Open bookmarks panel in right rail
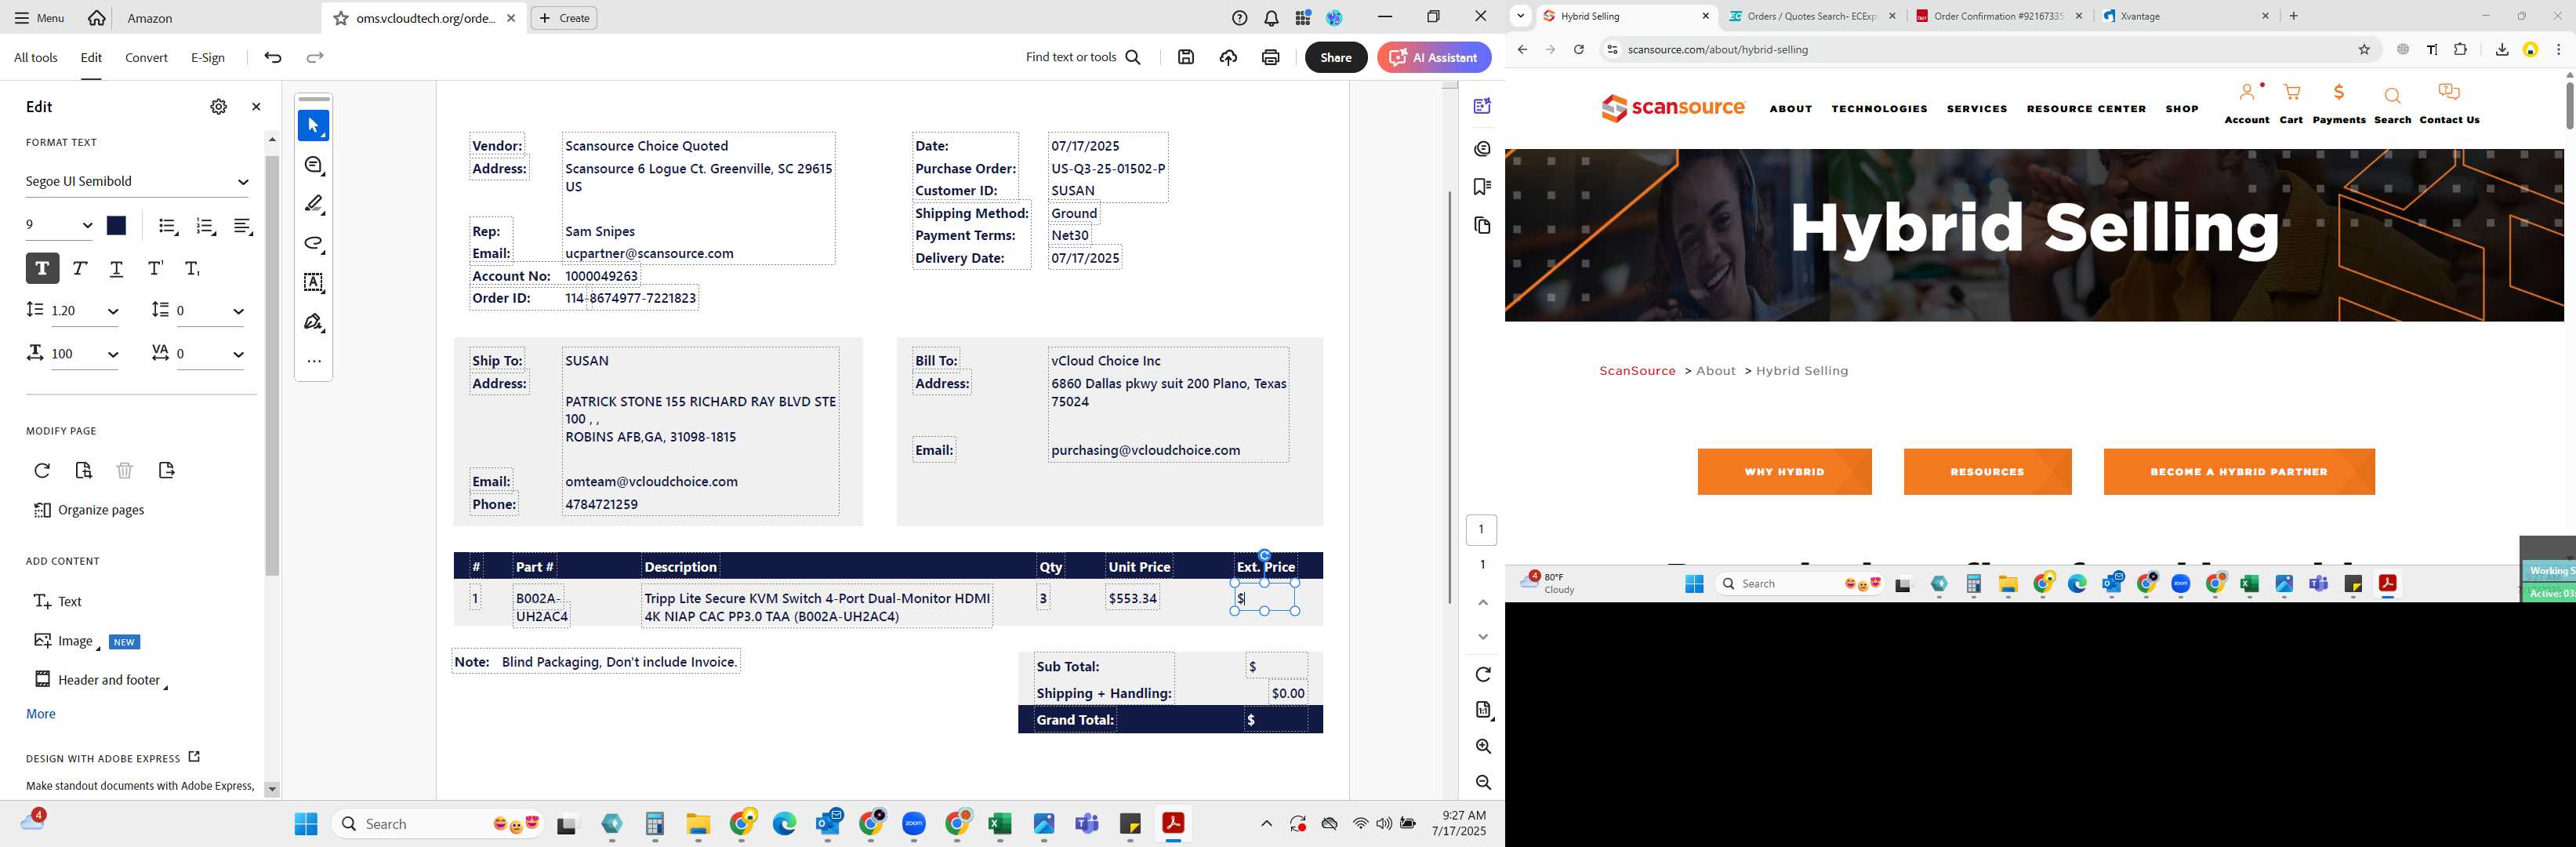 pos(1482,187)
